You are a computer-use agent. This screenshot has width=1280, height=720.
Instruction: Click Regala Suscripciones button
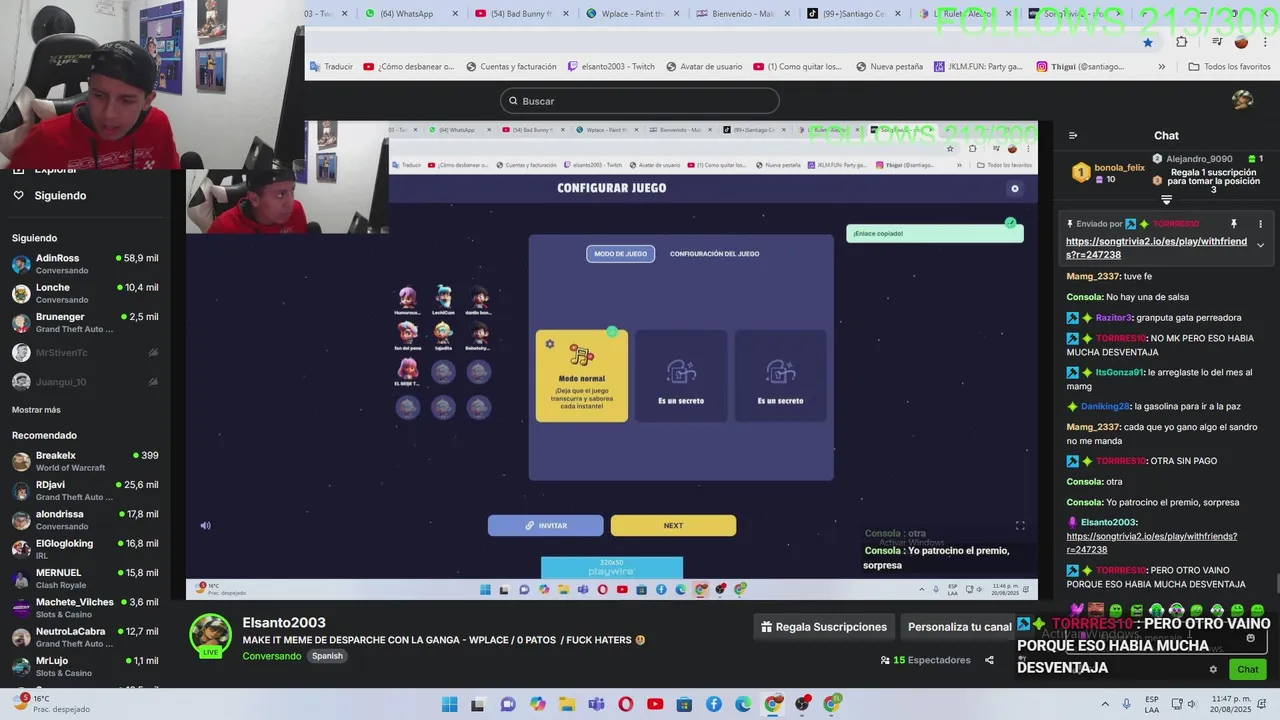coord(824,627)
